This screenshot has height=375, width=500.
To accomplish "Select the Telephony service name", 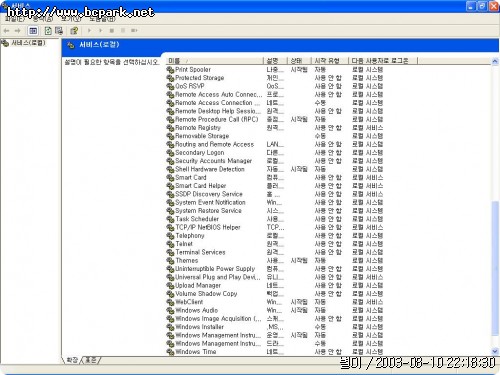I will [x=190, y=236].
